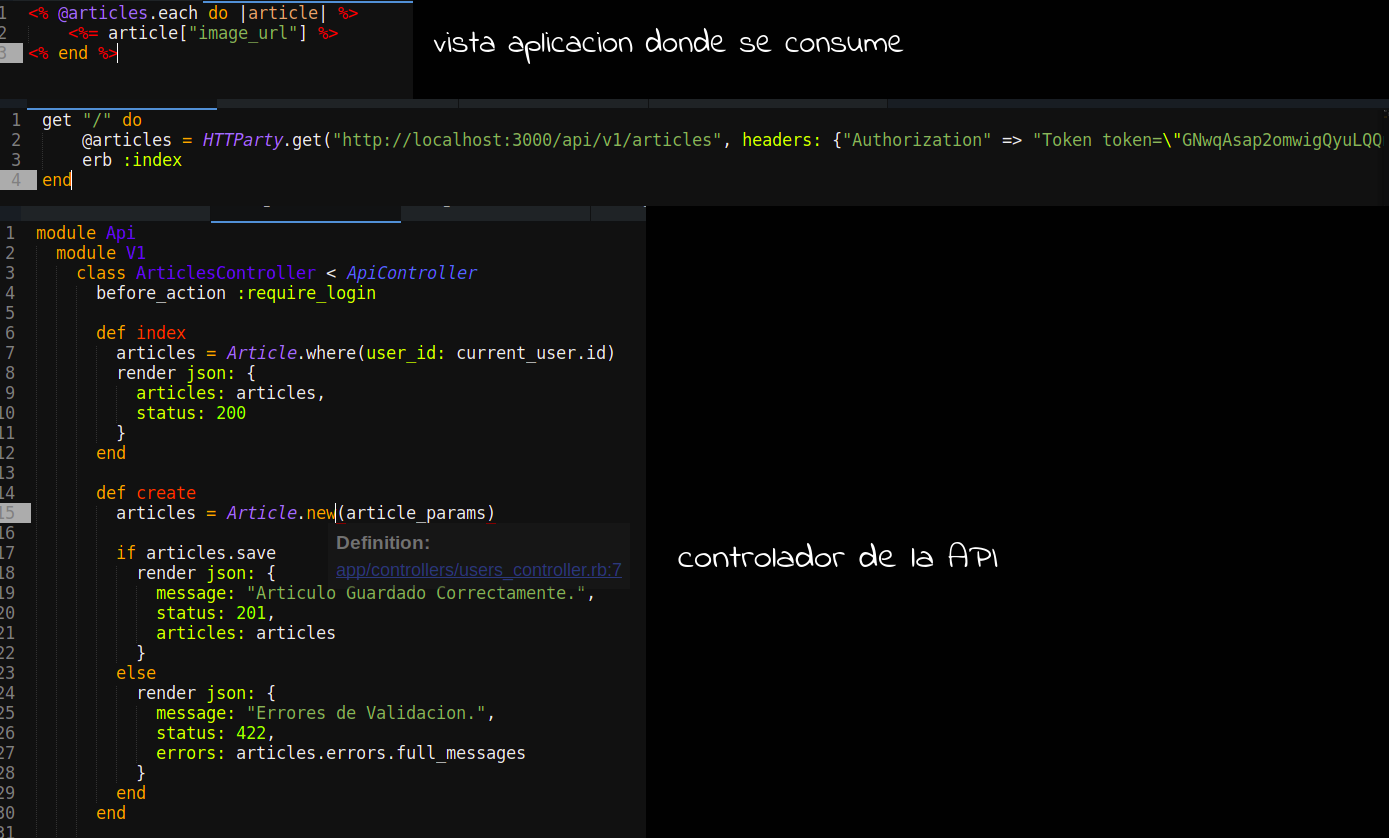Click the article["image_url"] expression
Screen dimensions: 1389x838
coord(208,33)
